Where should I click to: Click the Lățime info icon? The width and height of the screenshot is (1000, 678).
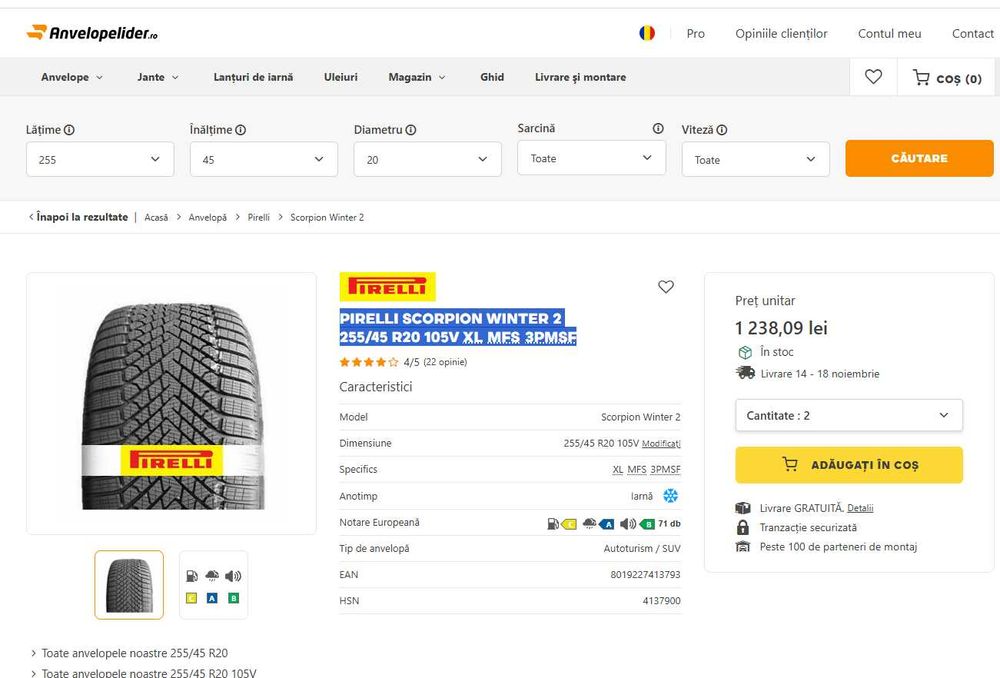click(69, 130)
